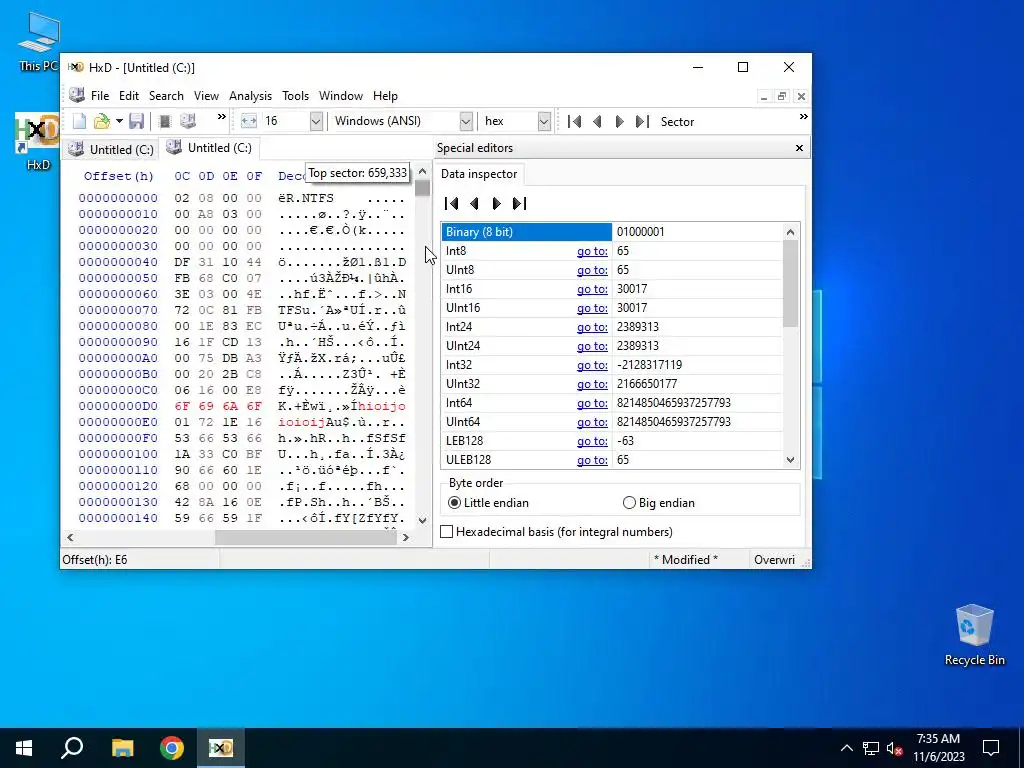Open the Recycle Bin desktop icon
This screenshot has height=768, width=1024.
974,635
